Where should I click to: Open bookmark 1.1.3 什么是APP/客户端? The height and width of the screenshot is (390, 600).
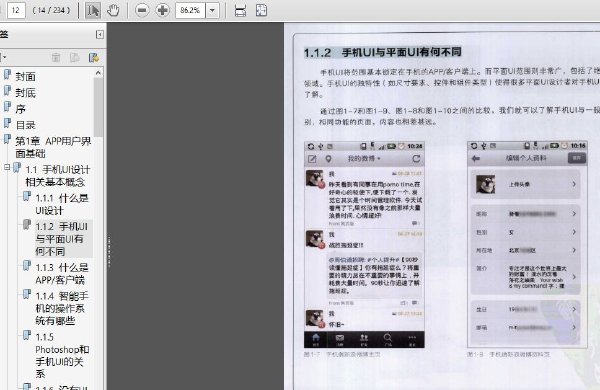62,274
